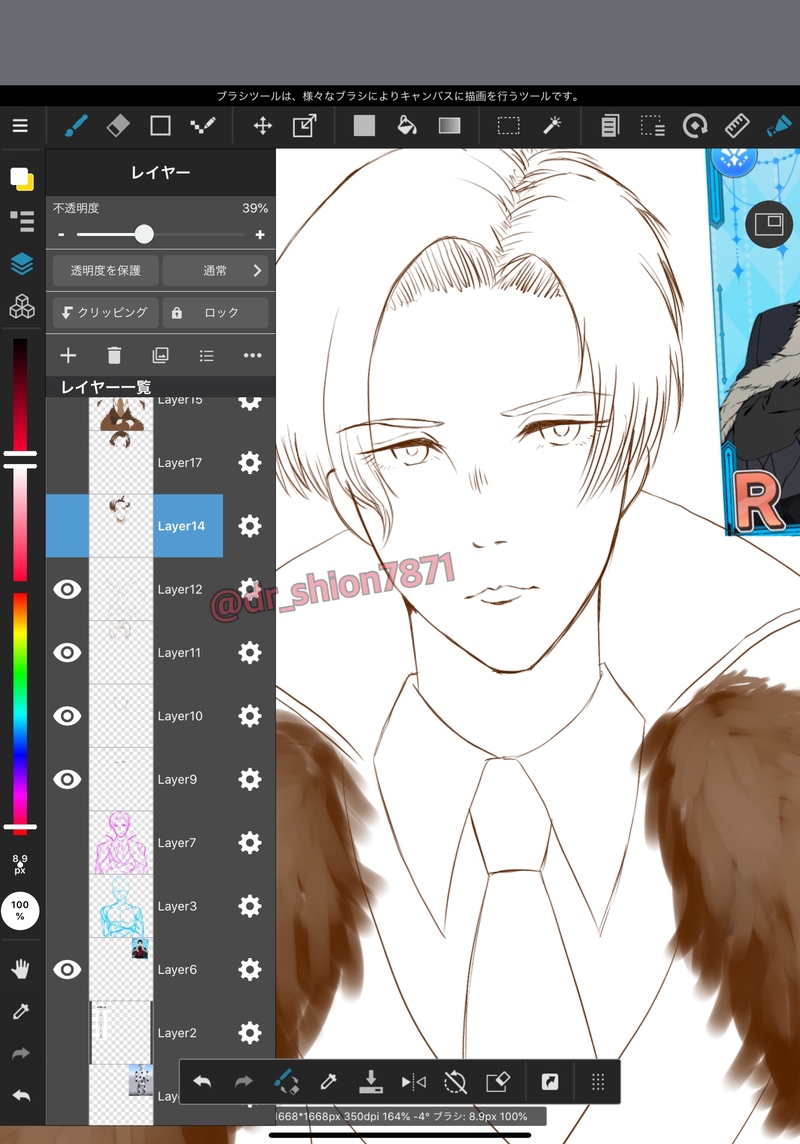Image resolution: width=800 pixels, height=1144 pixels.
Task: Hide Layer11 with eye icon
Action: pos(67,652)
